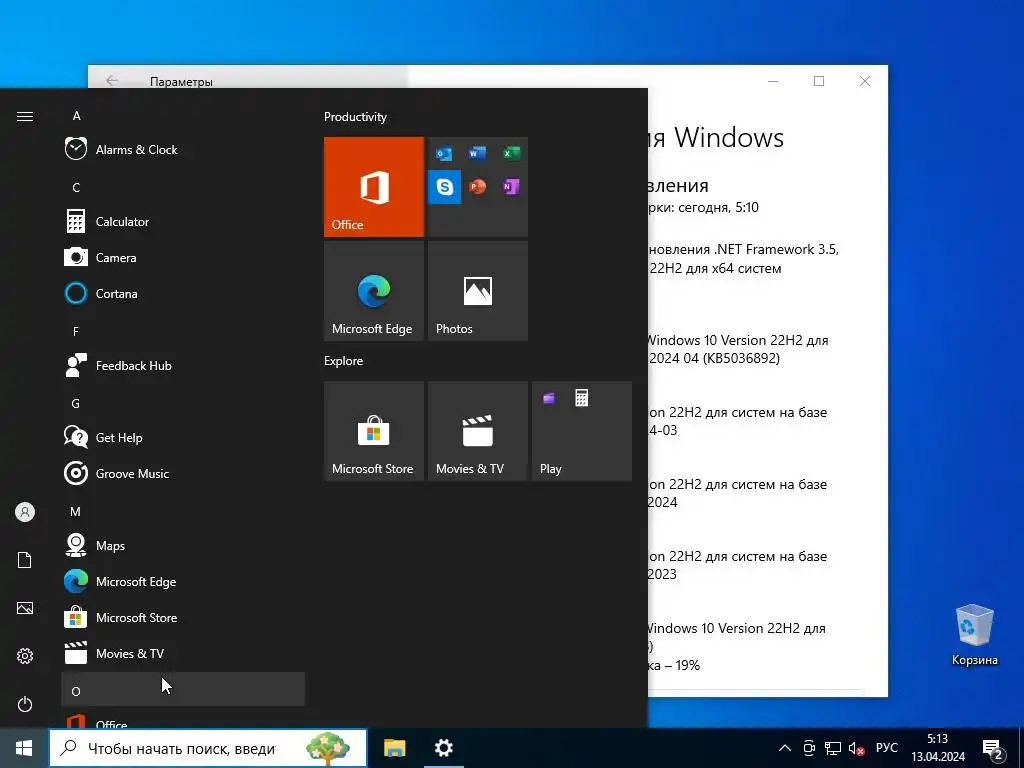Open the Movies & TV tile
This screenshot has height=768, width=1024.
[x=477, y=431]
